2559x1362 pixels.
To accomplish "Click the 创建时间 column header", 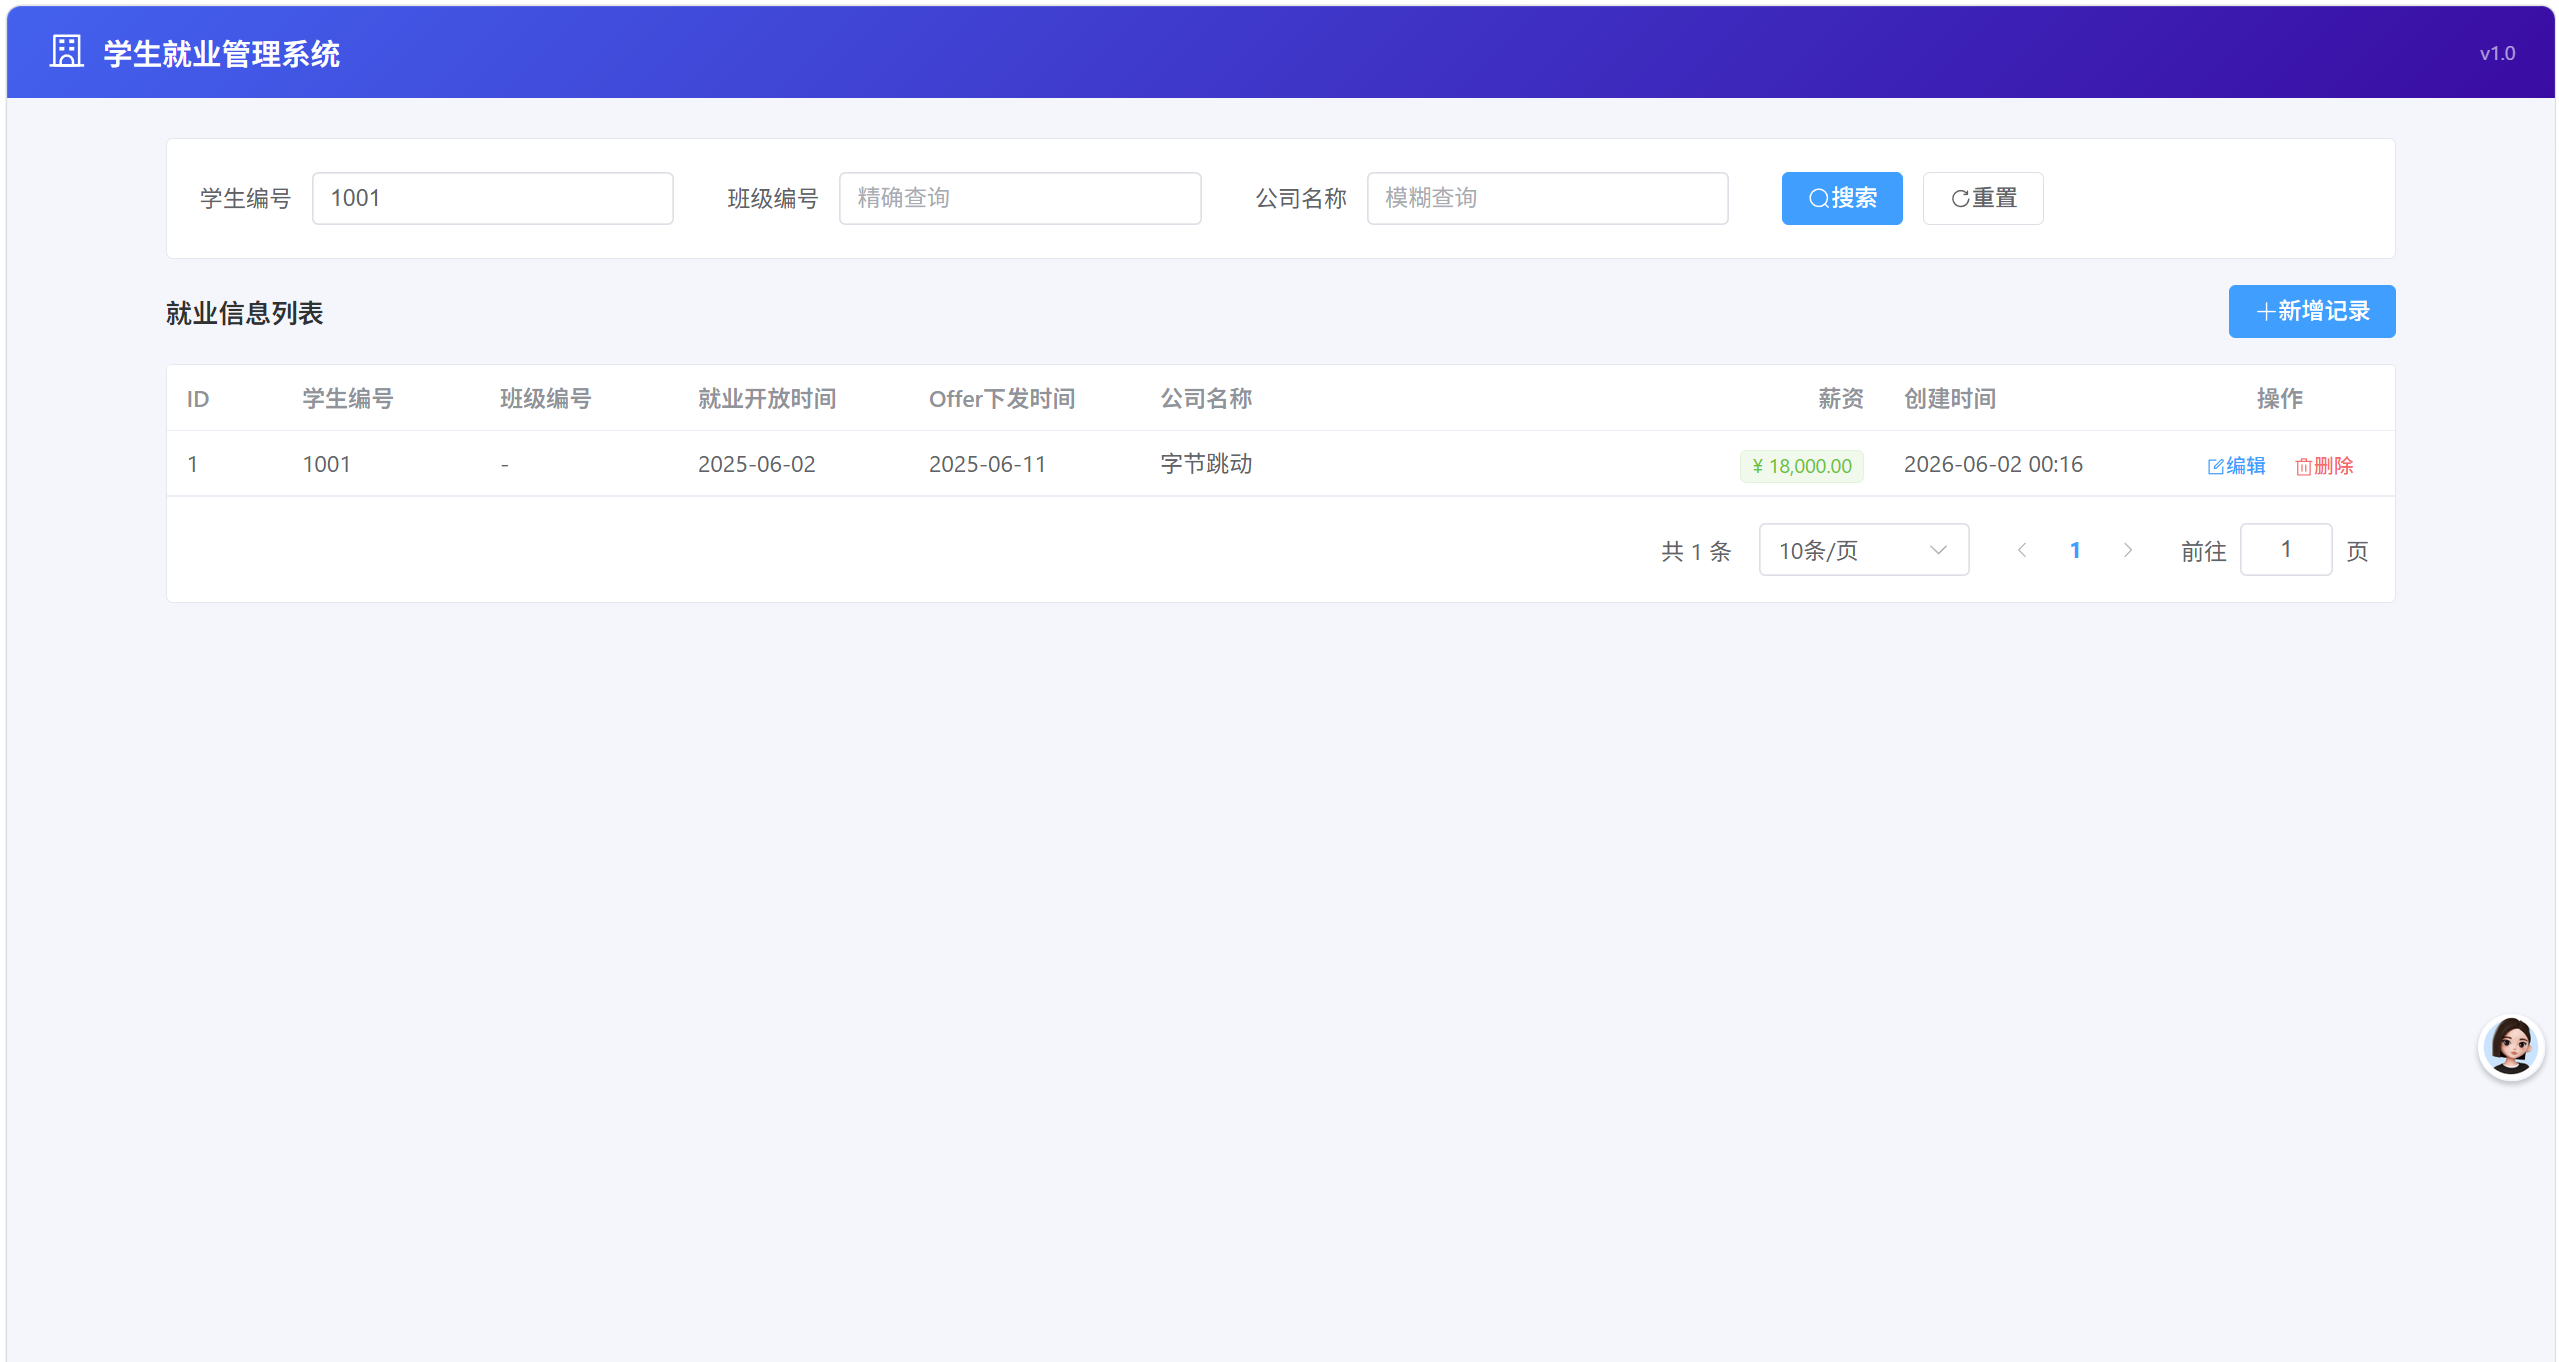I will click(x=1949, y=399).
